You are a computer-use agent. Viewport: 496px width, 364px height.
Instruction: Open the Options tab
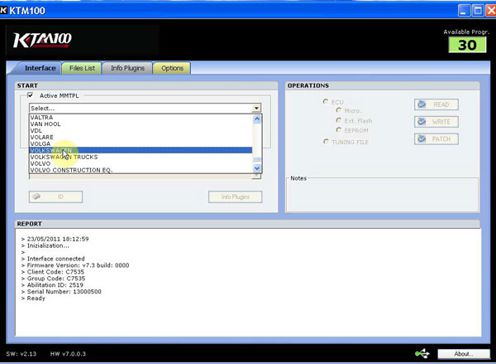pyautogui.click(x=172, y=68)
